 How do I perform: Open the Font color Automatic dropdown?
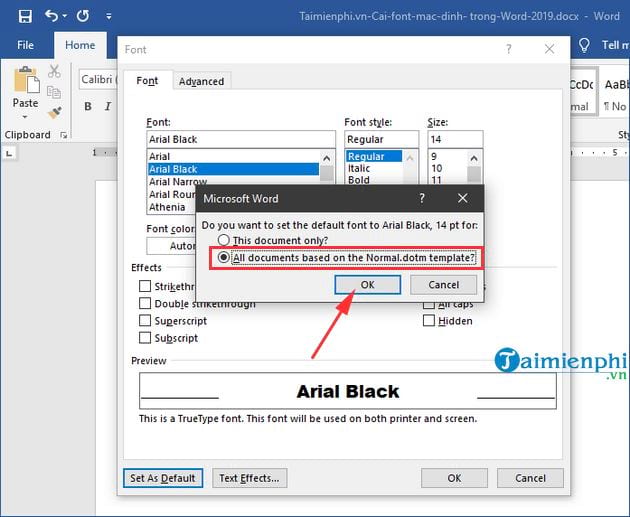[171, 246]
